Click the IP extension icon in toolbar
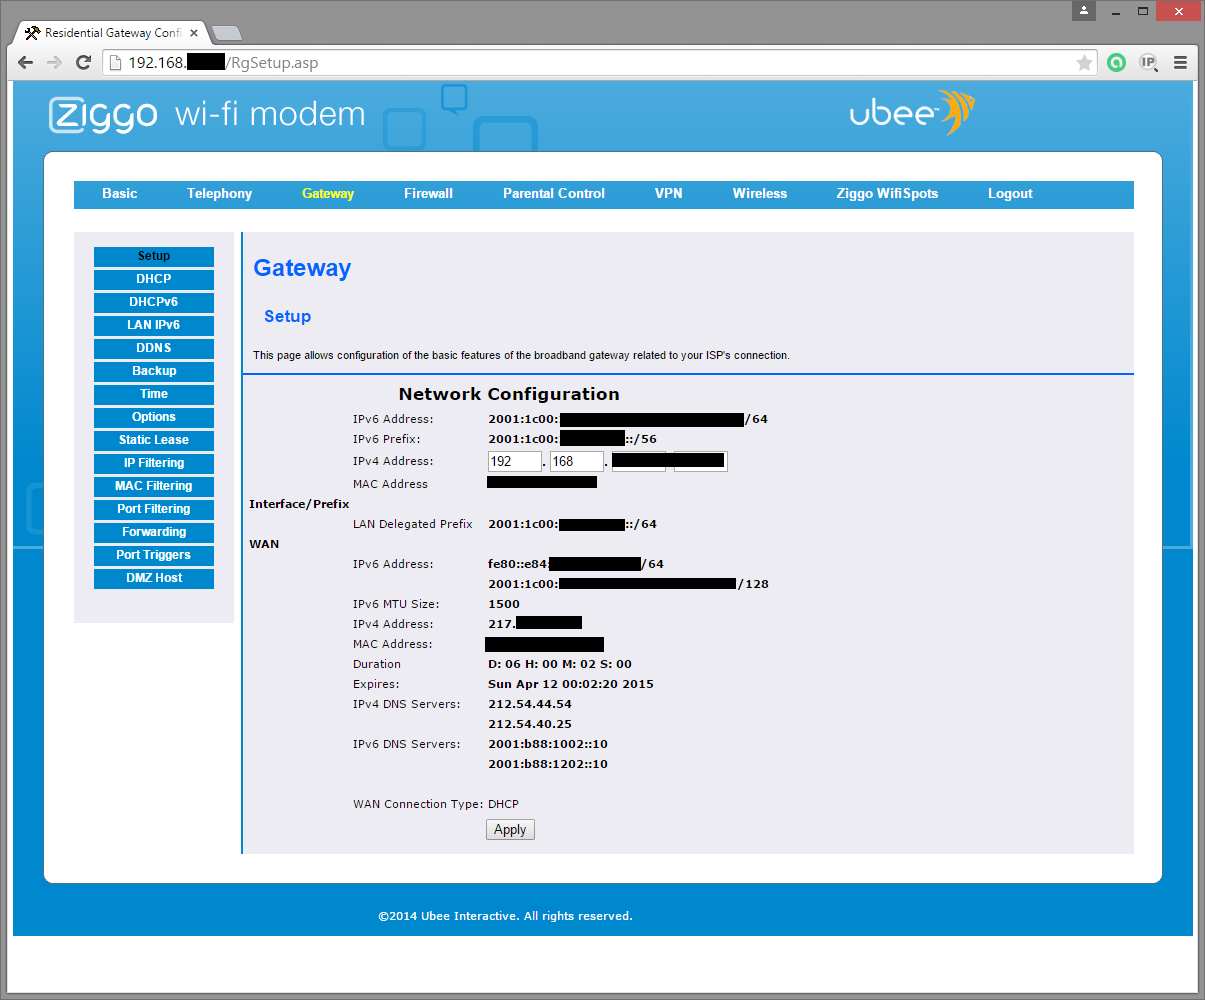This screenshot has height=1000, width=1205. coord(1148,63)
